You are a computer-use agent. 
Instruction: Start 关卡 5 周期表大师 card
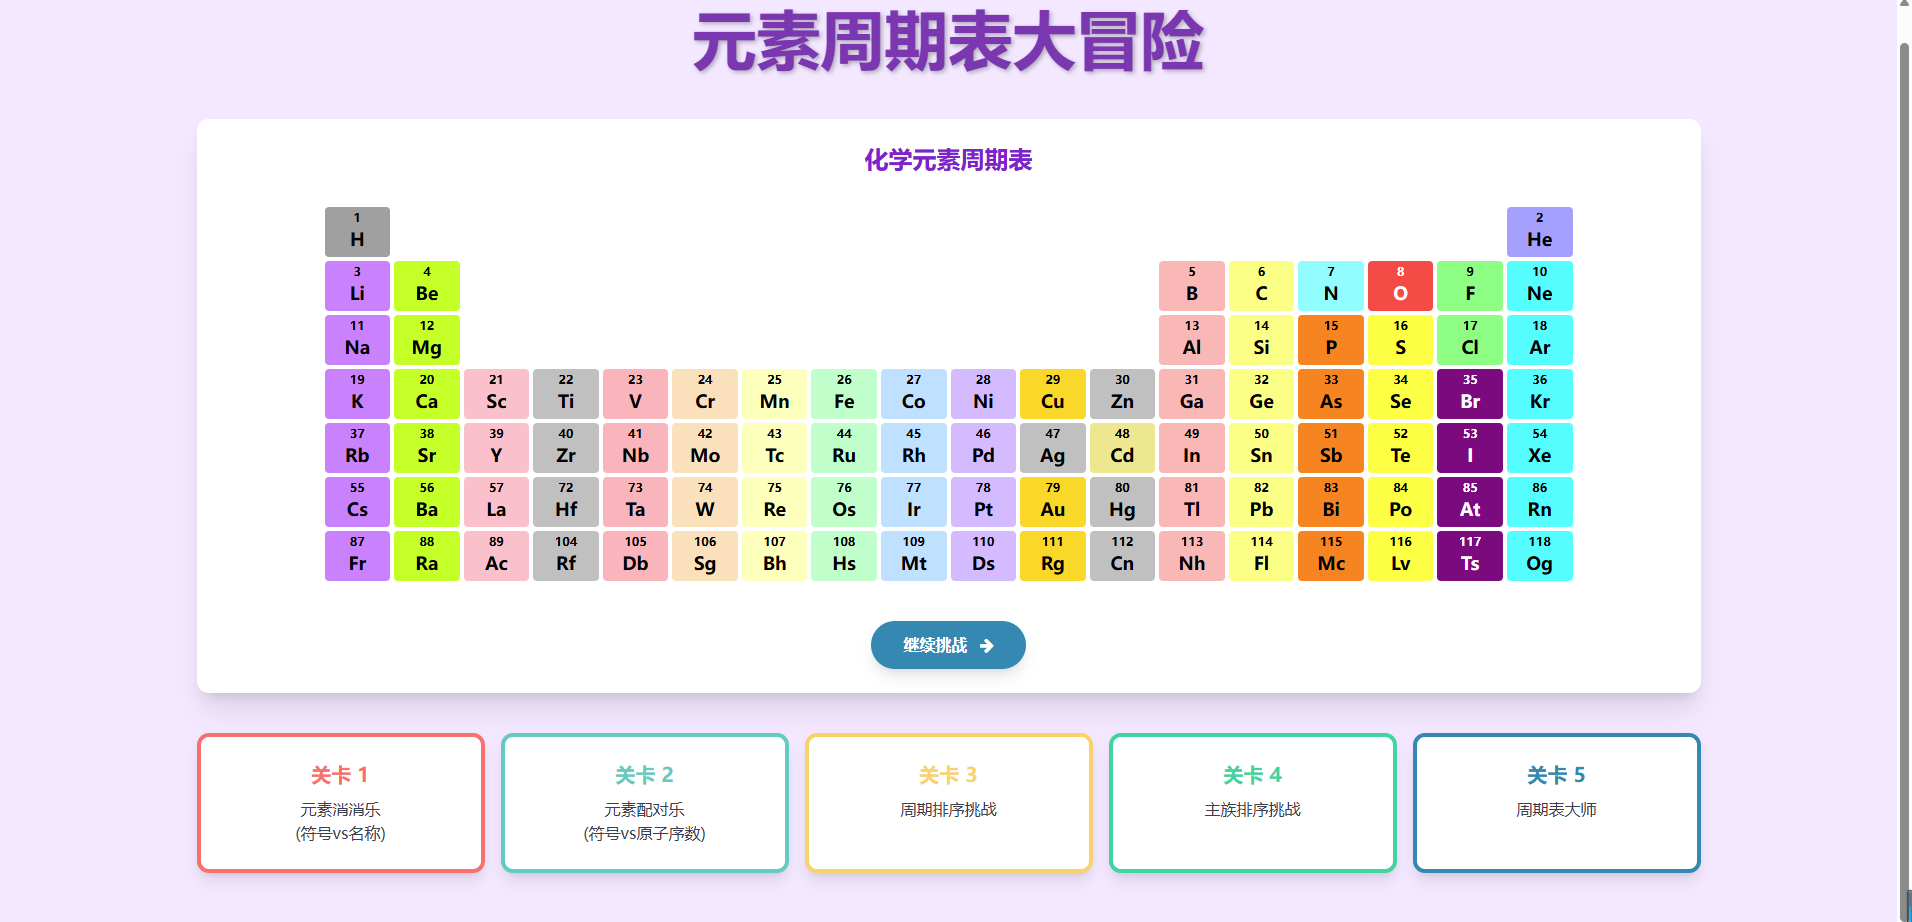(1556, 803)
